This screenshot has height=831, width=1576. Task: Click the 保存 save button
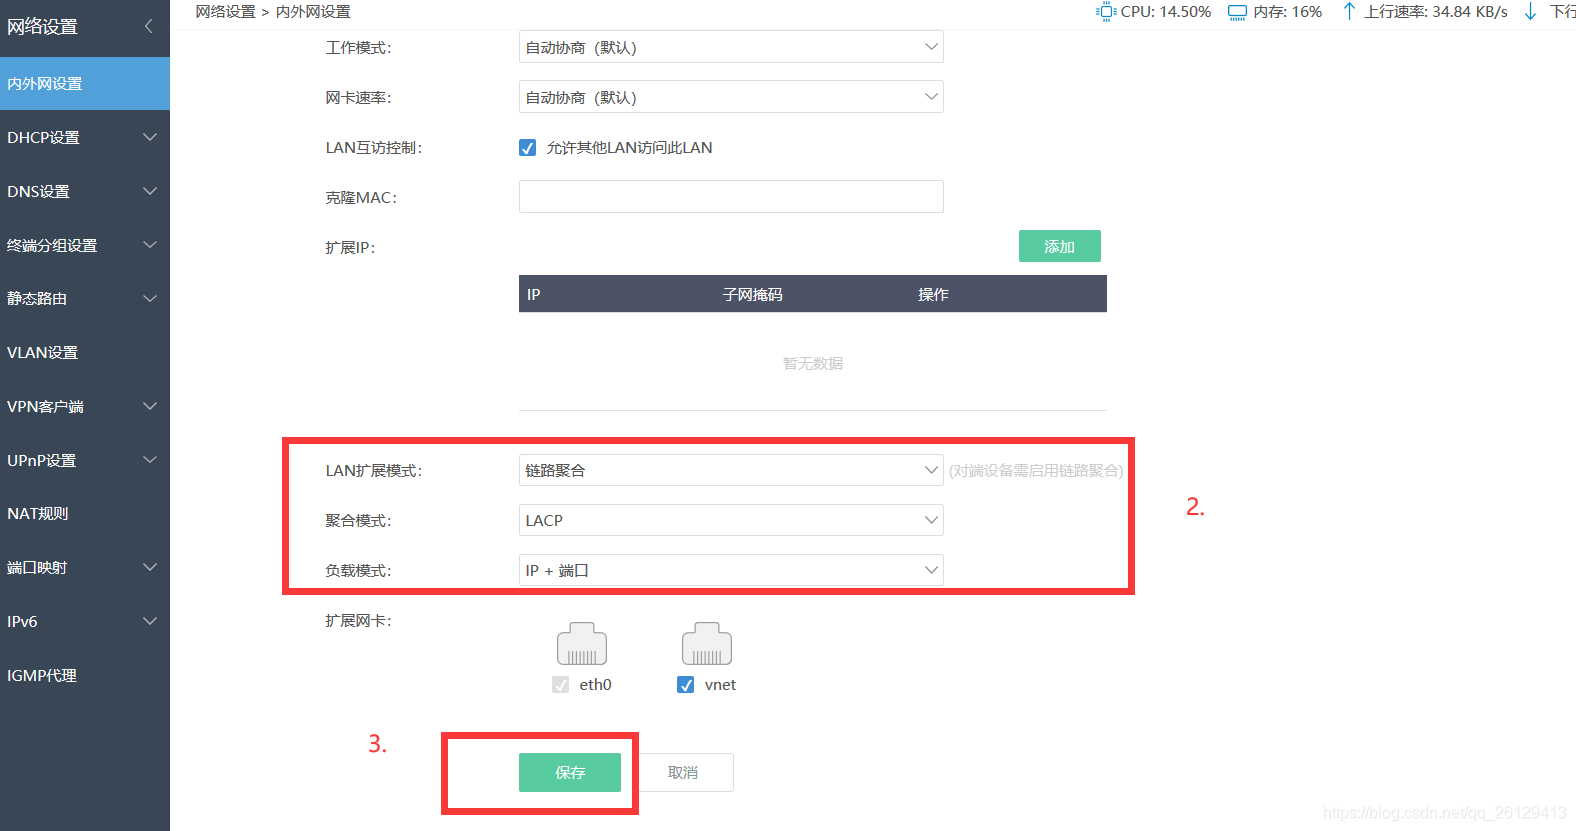(x=570, y=772)
